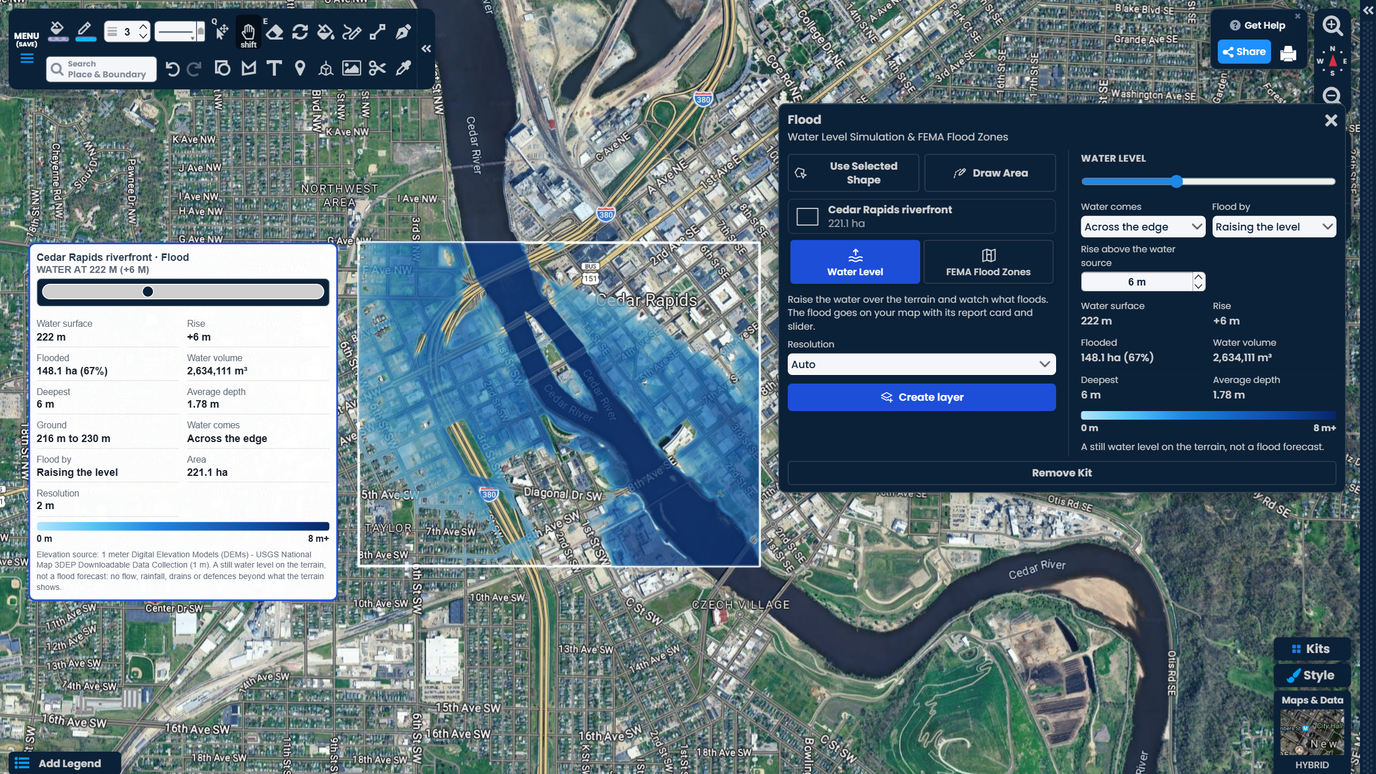
Task: Undo the last map edit
Action: click(x=172, y=68)
